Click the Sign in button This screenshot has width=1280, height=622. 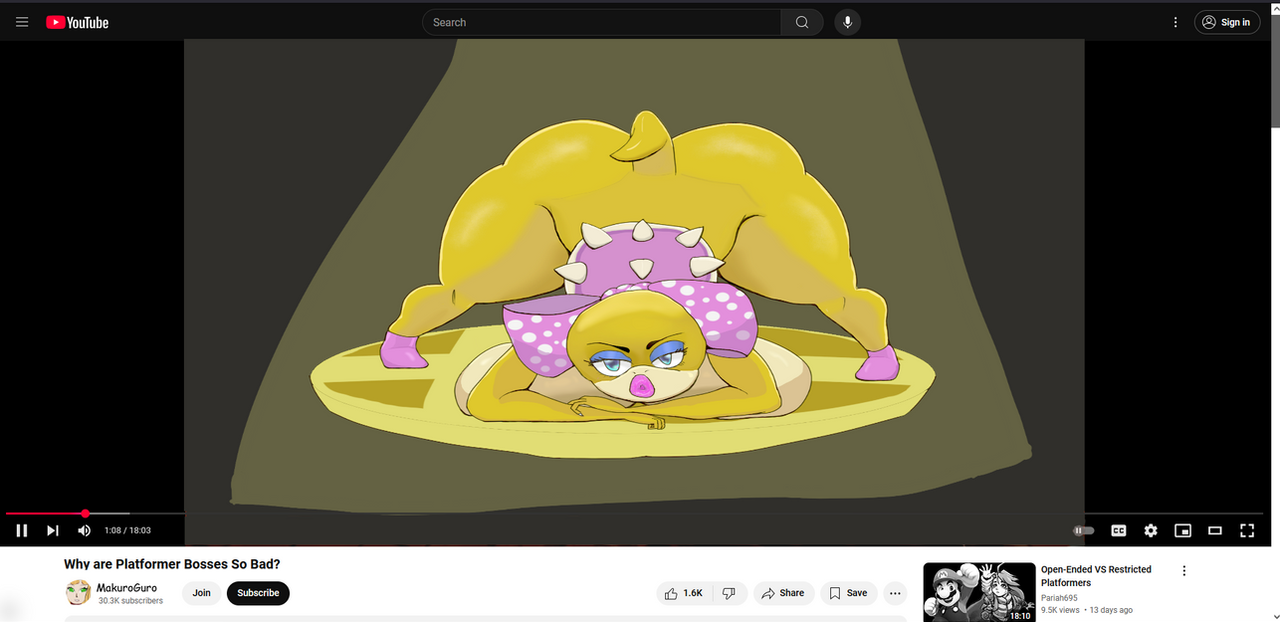click(x=1227, y=22)
